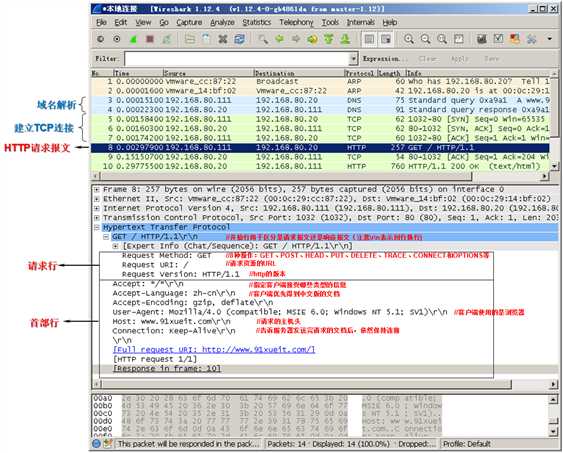Edit display filters from toolbar
Viewport: 563px width, 453px height.
tap(498, 39)
